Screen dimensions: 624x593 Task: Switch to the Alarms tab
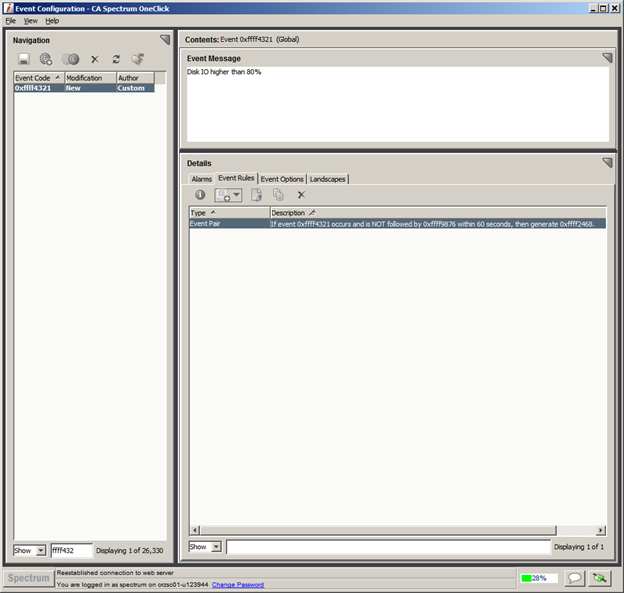pyautogui.click(x=201, y=179)
